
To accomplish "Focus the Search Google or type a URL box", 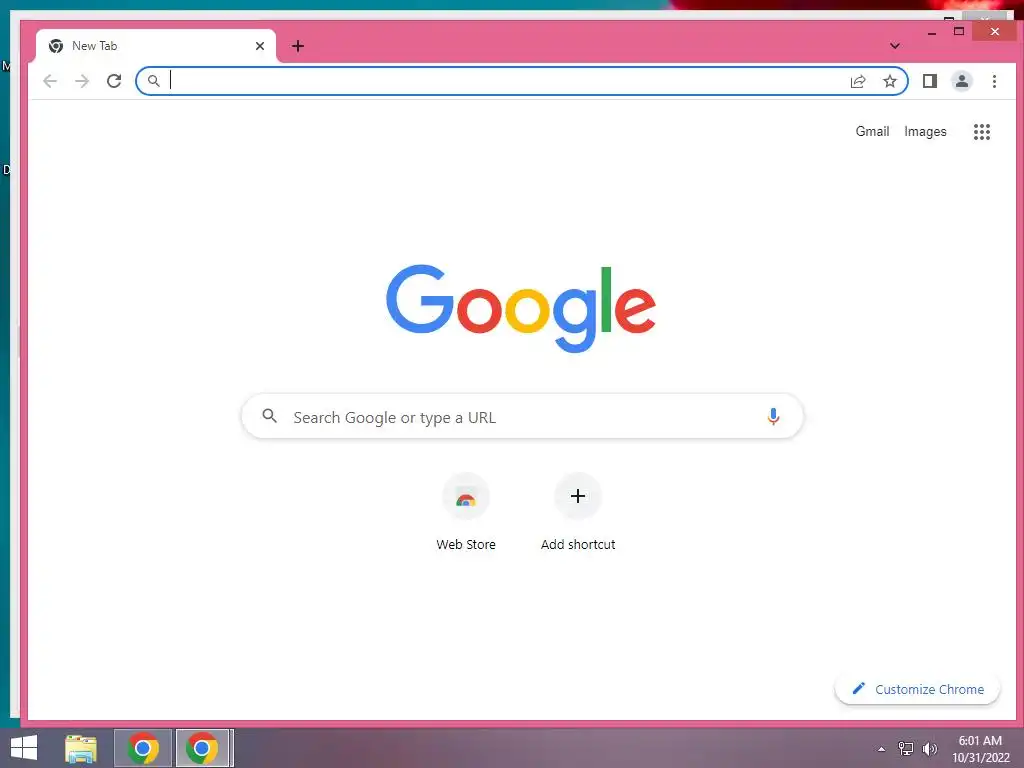I will 522,416.
